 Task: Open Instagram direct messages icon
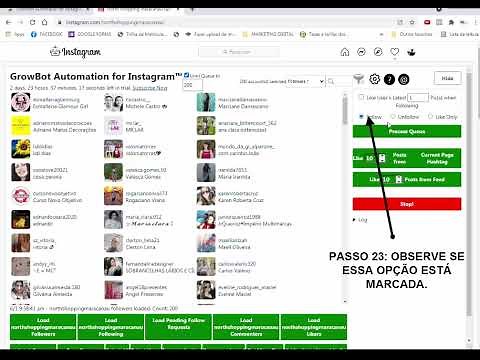tap(361, 52)
